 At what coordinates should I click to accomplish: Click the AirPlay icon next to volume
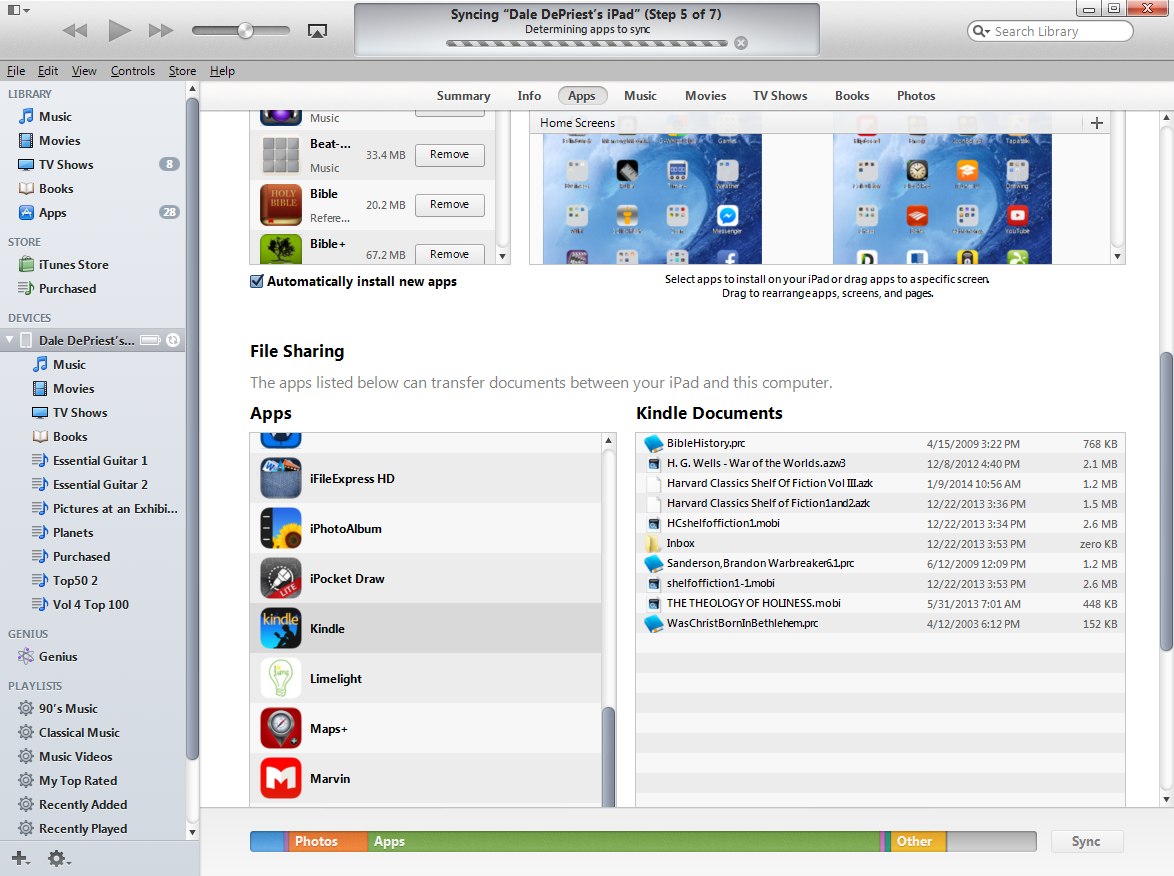pos(317,31)
